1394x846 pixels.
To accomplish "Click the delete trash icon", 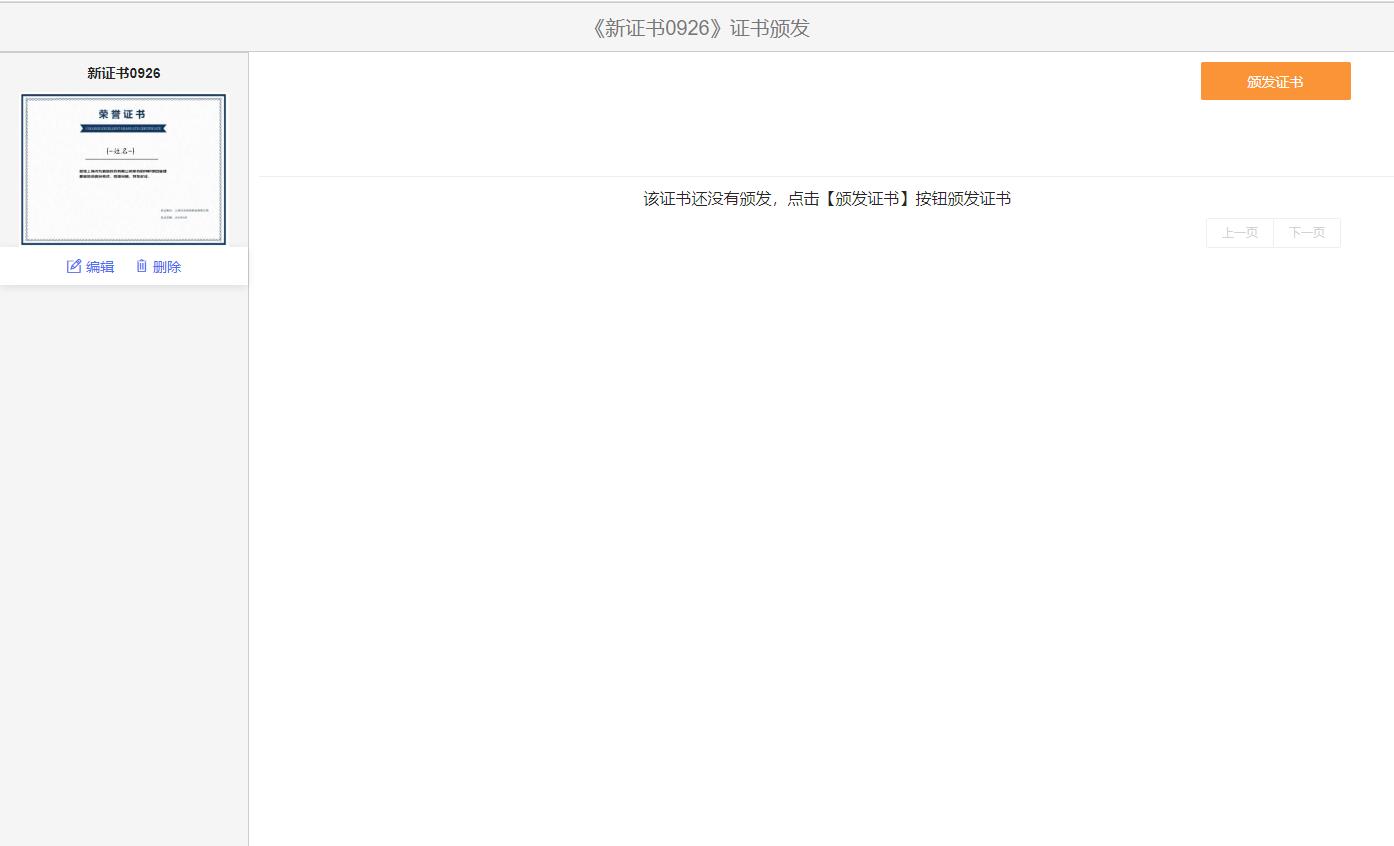I will tap(141, 266).
